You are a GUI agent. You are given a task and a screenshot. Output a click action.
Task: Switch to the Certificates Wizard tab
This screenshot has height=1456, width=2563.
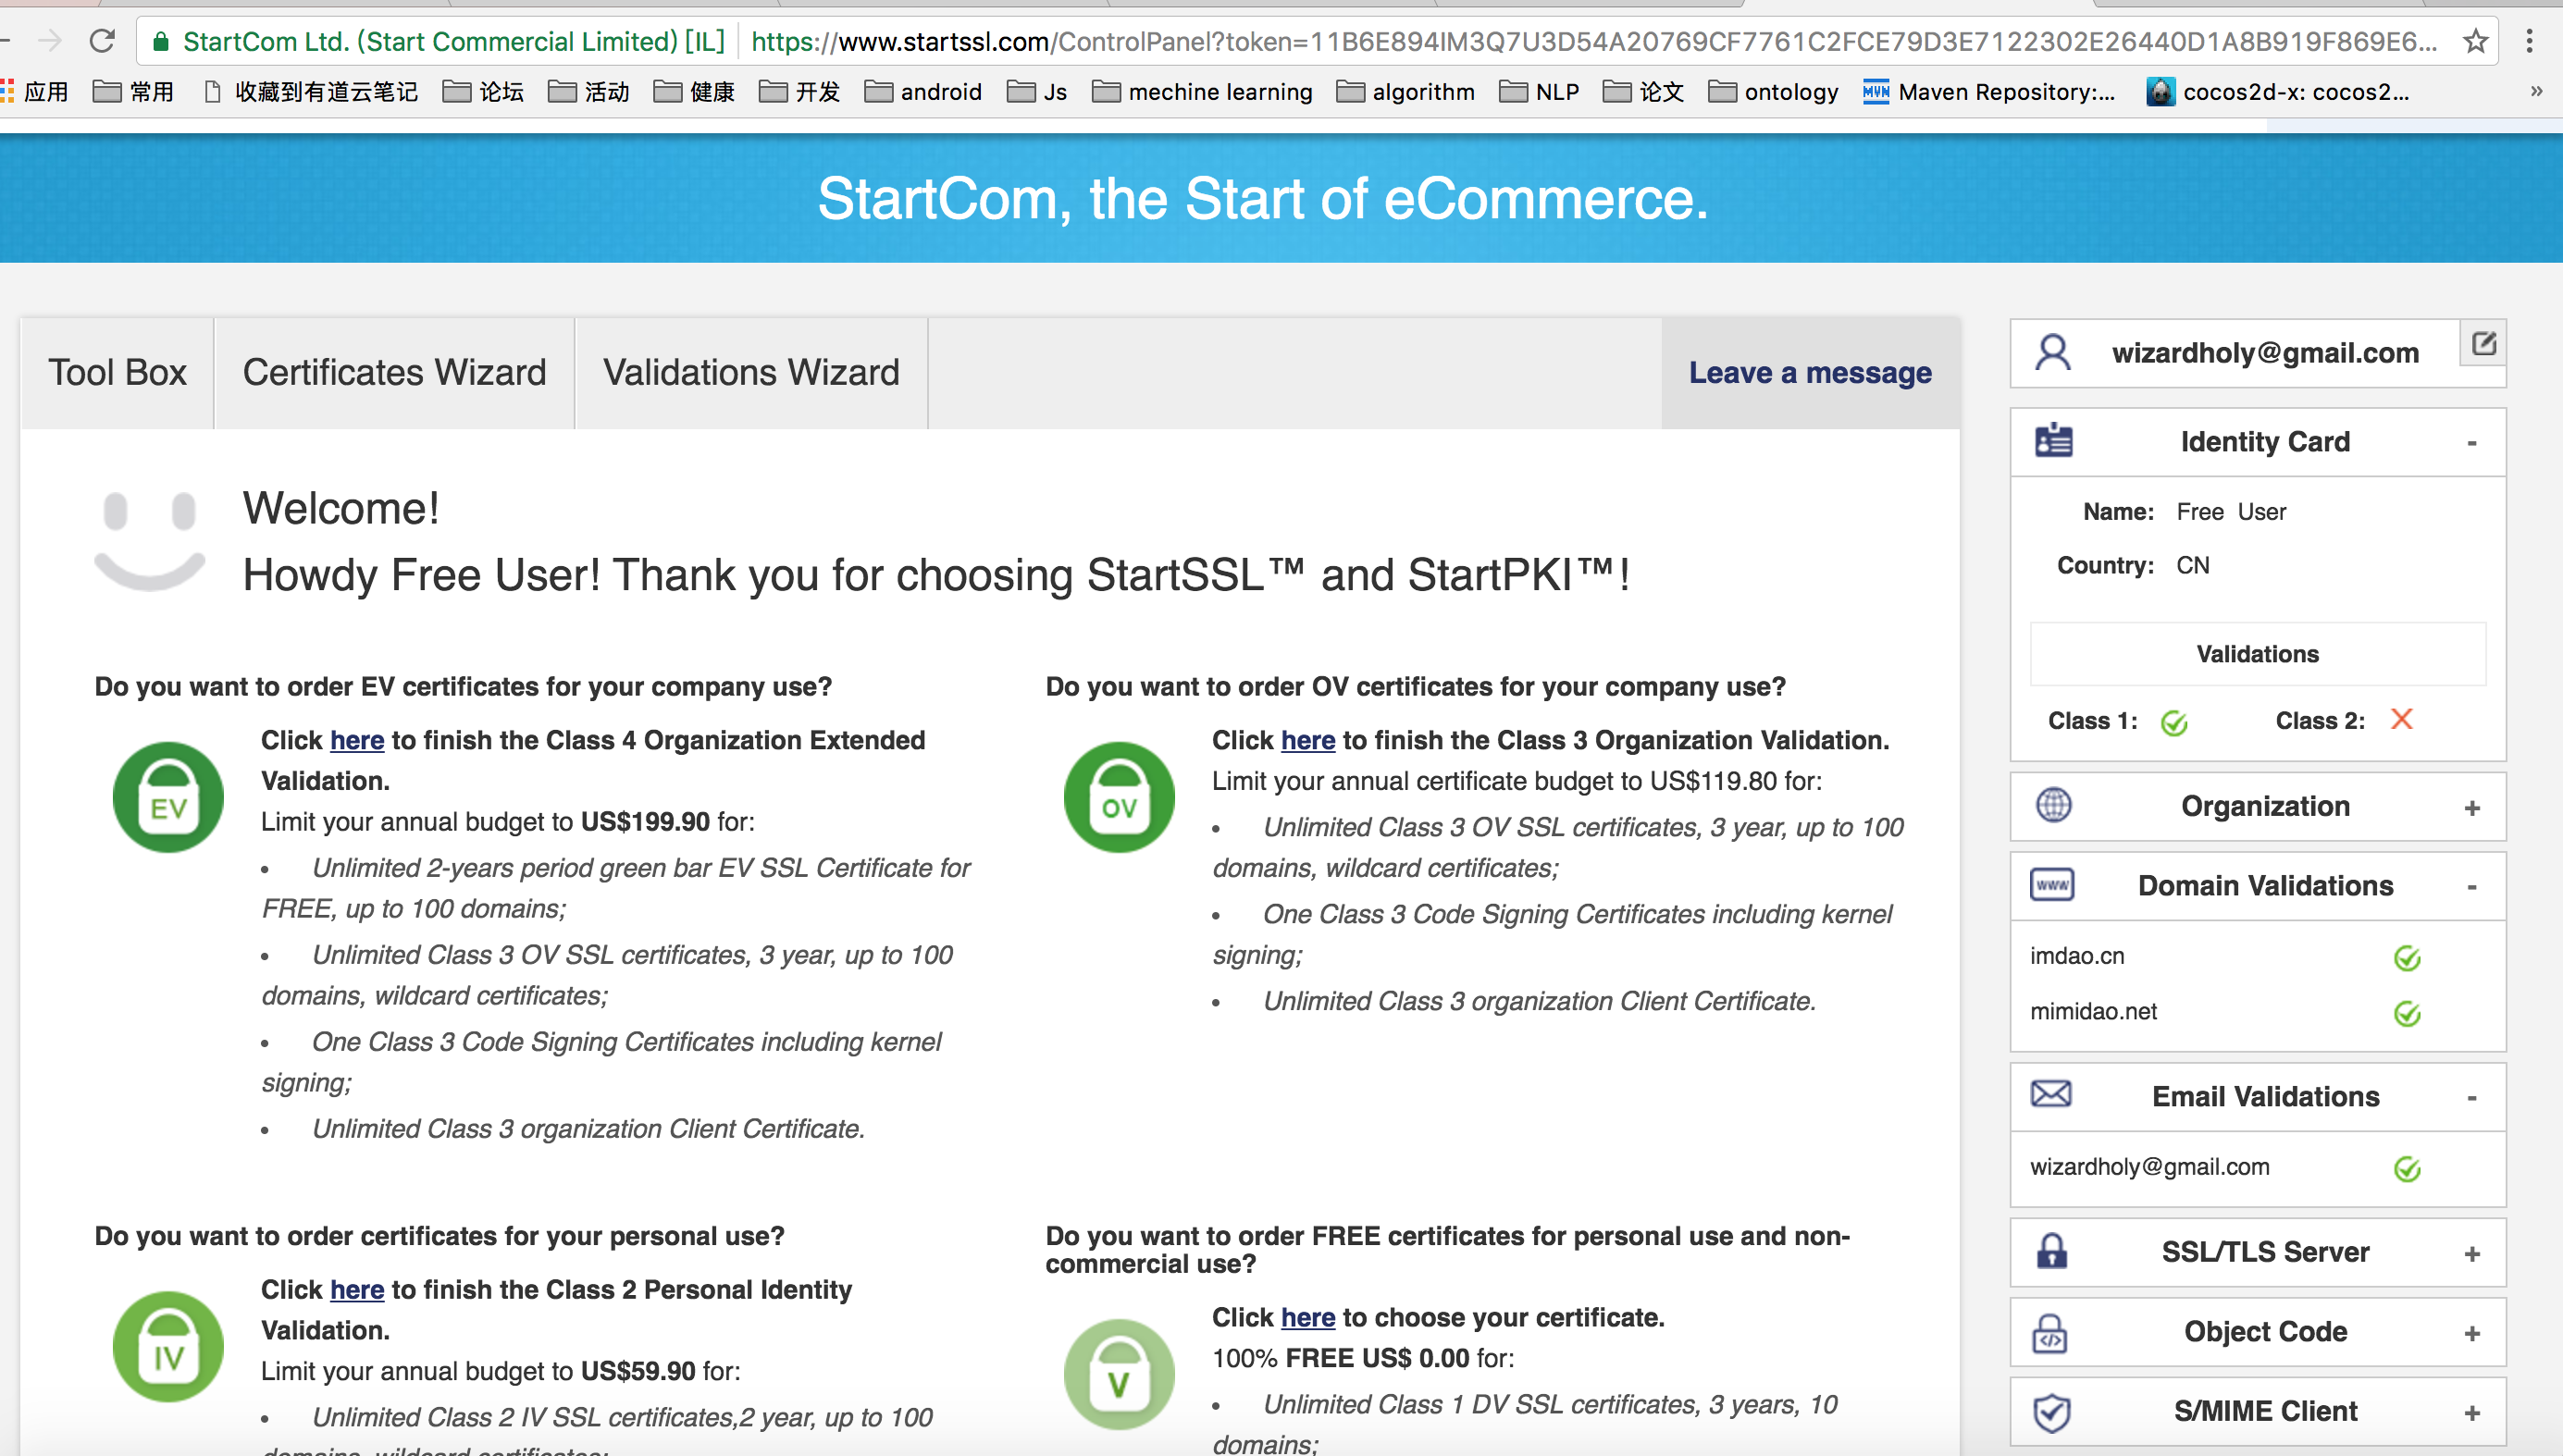394,372
